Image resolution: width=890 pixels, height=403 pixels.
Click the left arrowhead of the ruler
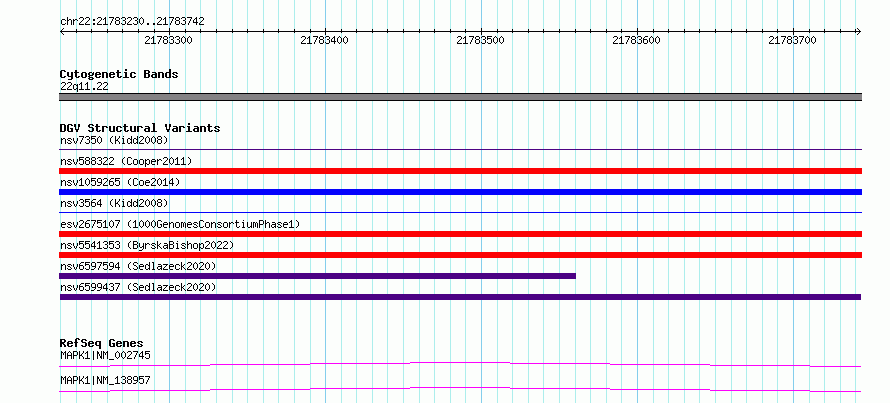[x=62, y=32]
